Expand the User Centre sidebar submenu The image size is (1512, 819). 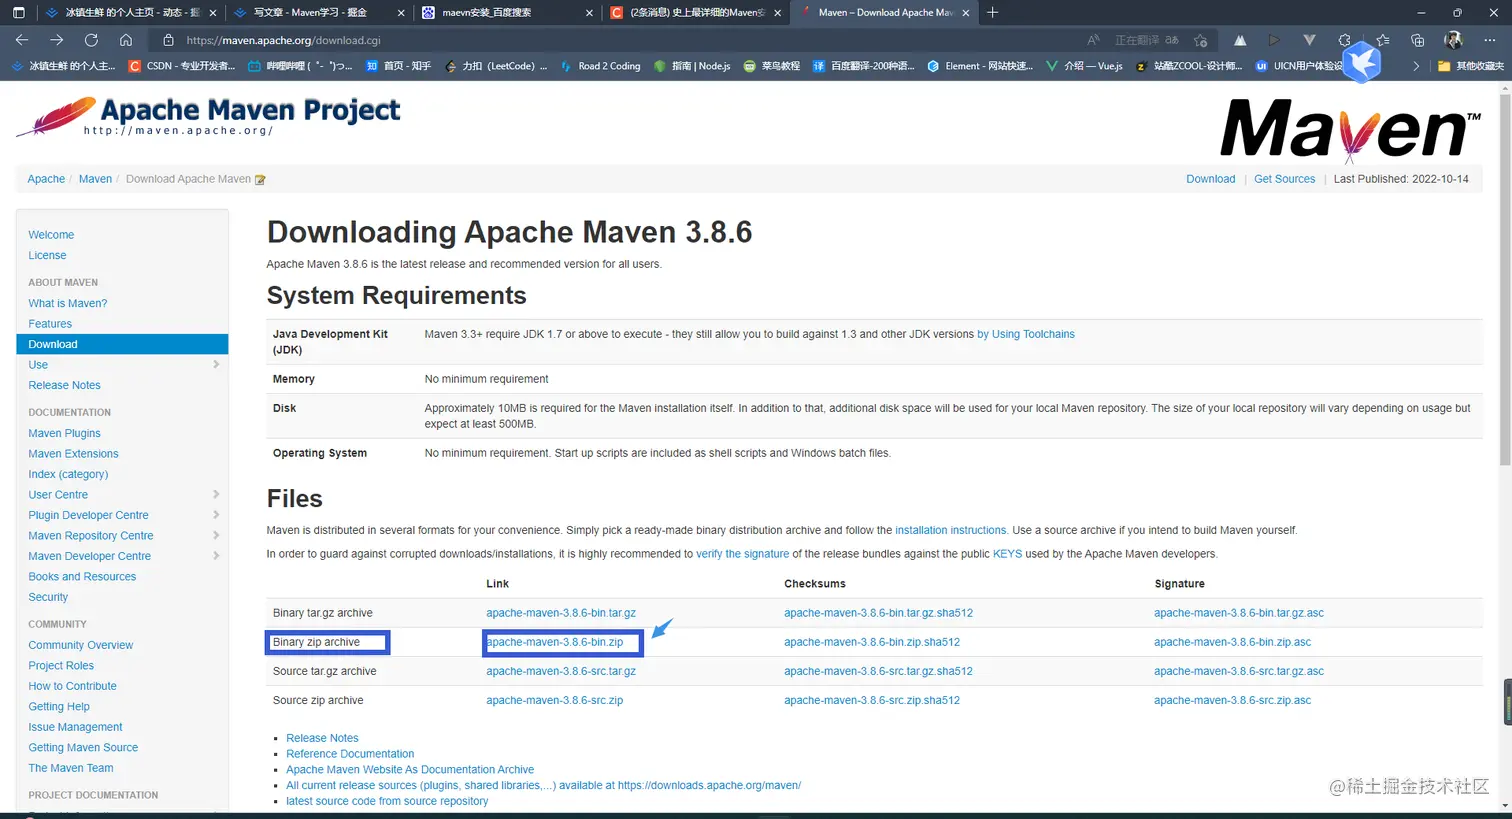(216, 495)
